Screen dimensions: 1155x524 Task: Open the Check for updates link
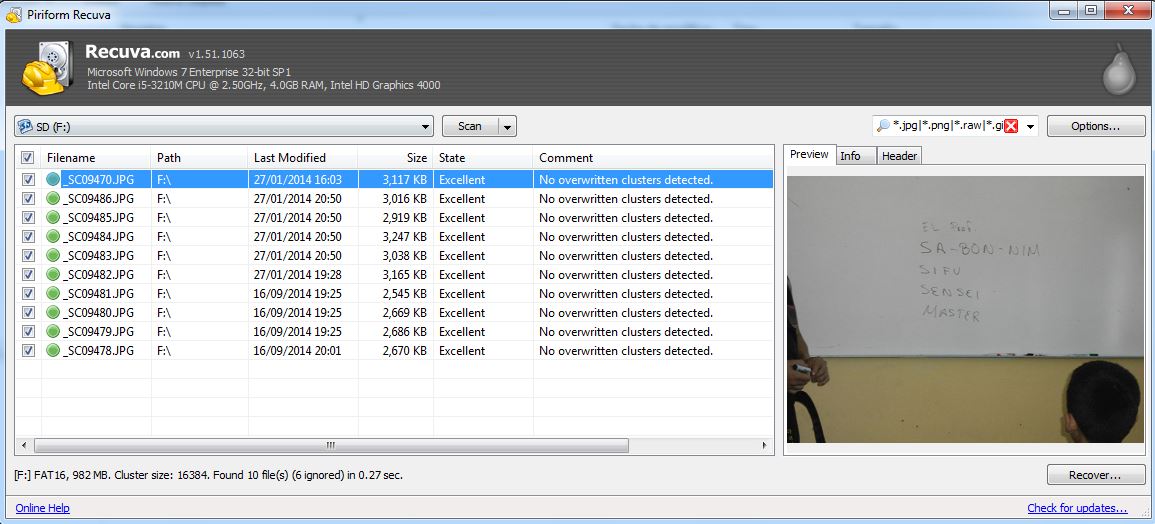point(1076,508)
